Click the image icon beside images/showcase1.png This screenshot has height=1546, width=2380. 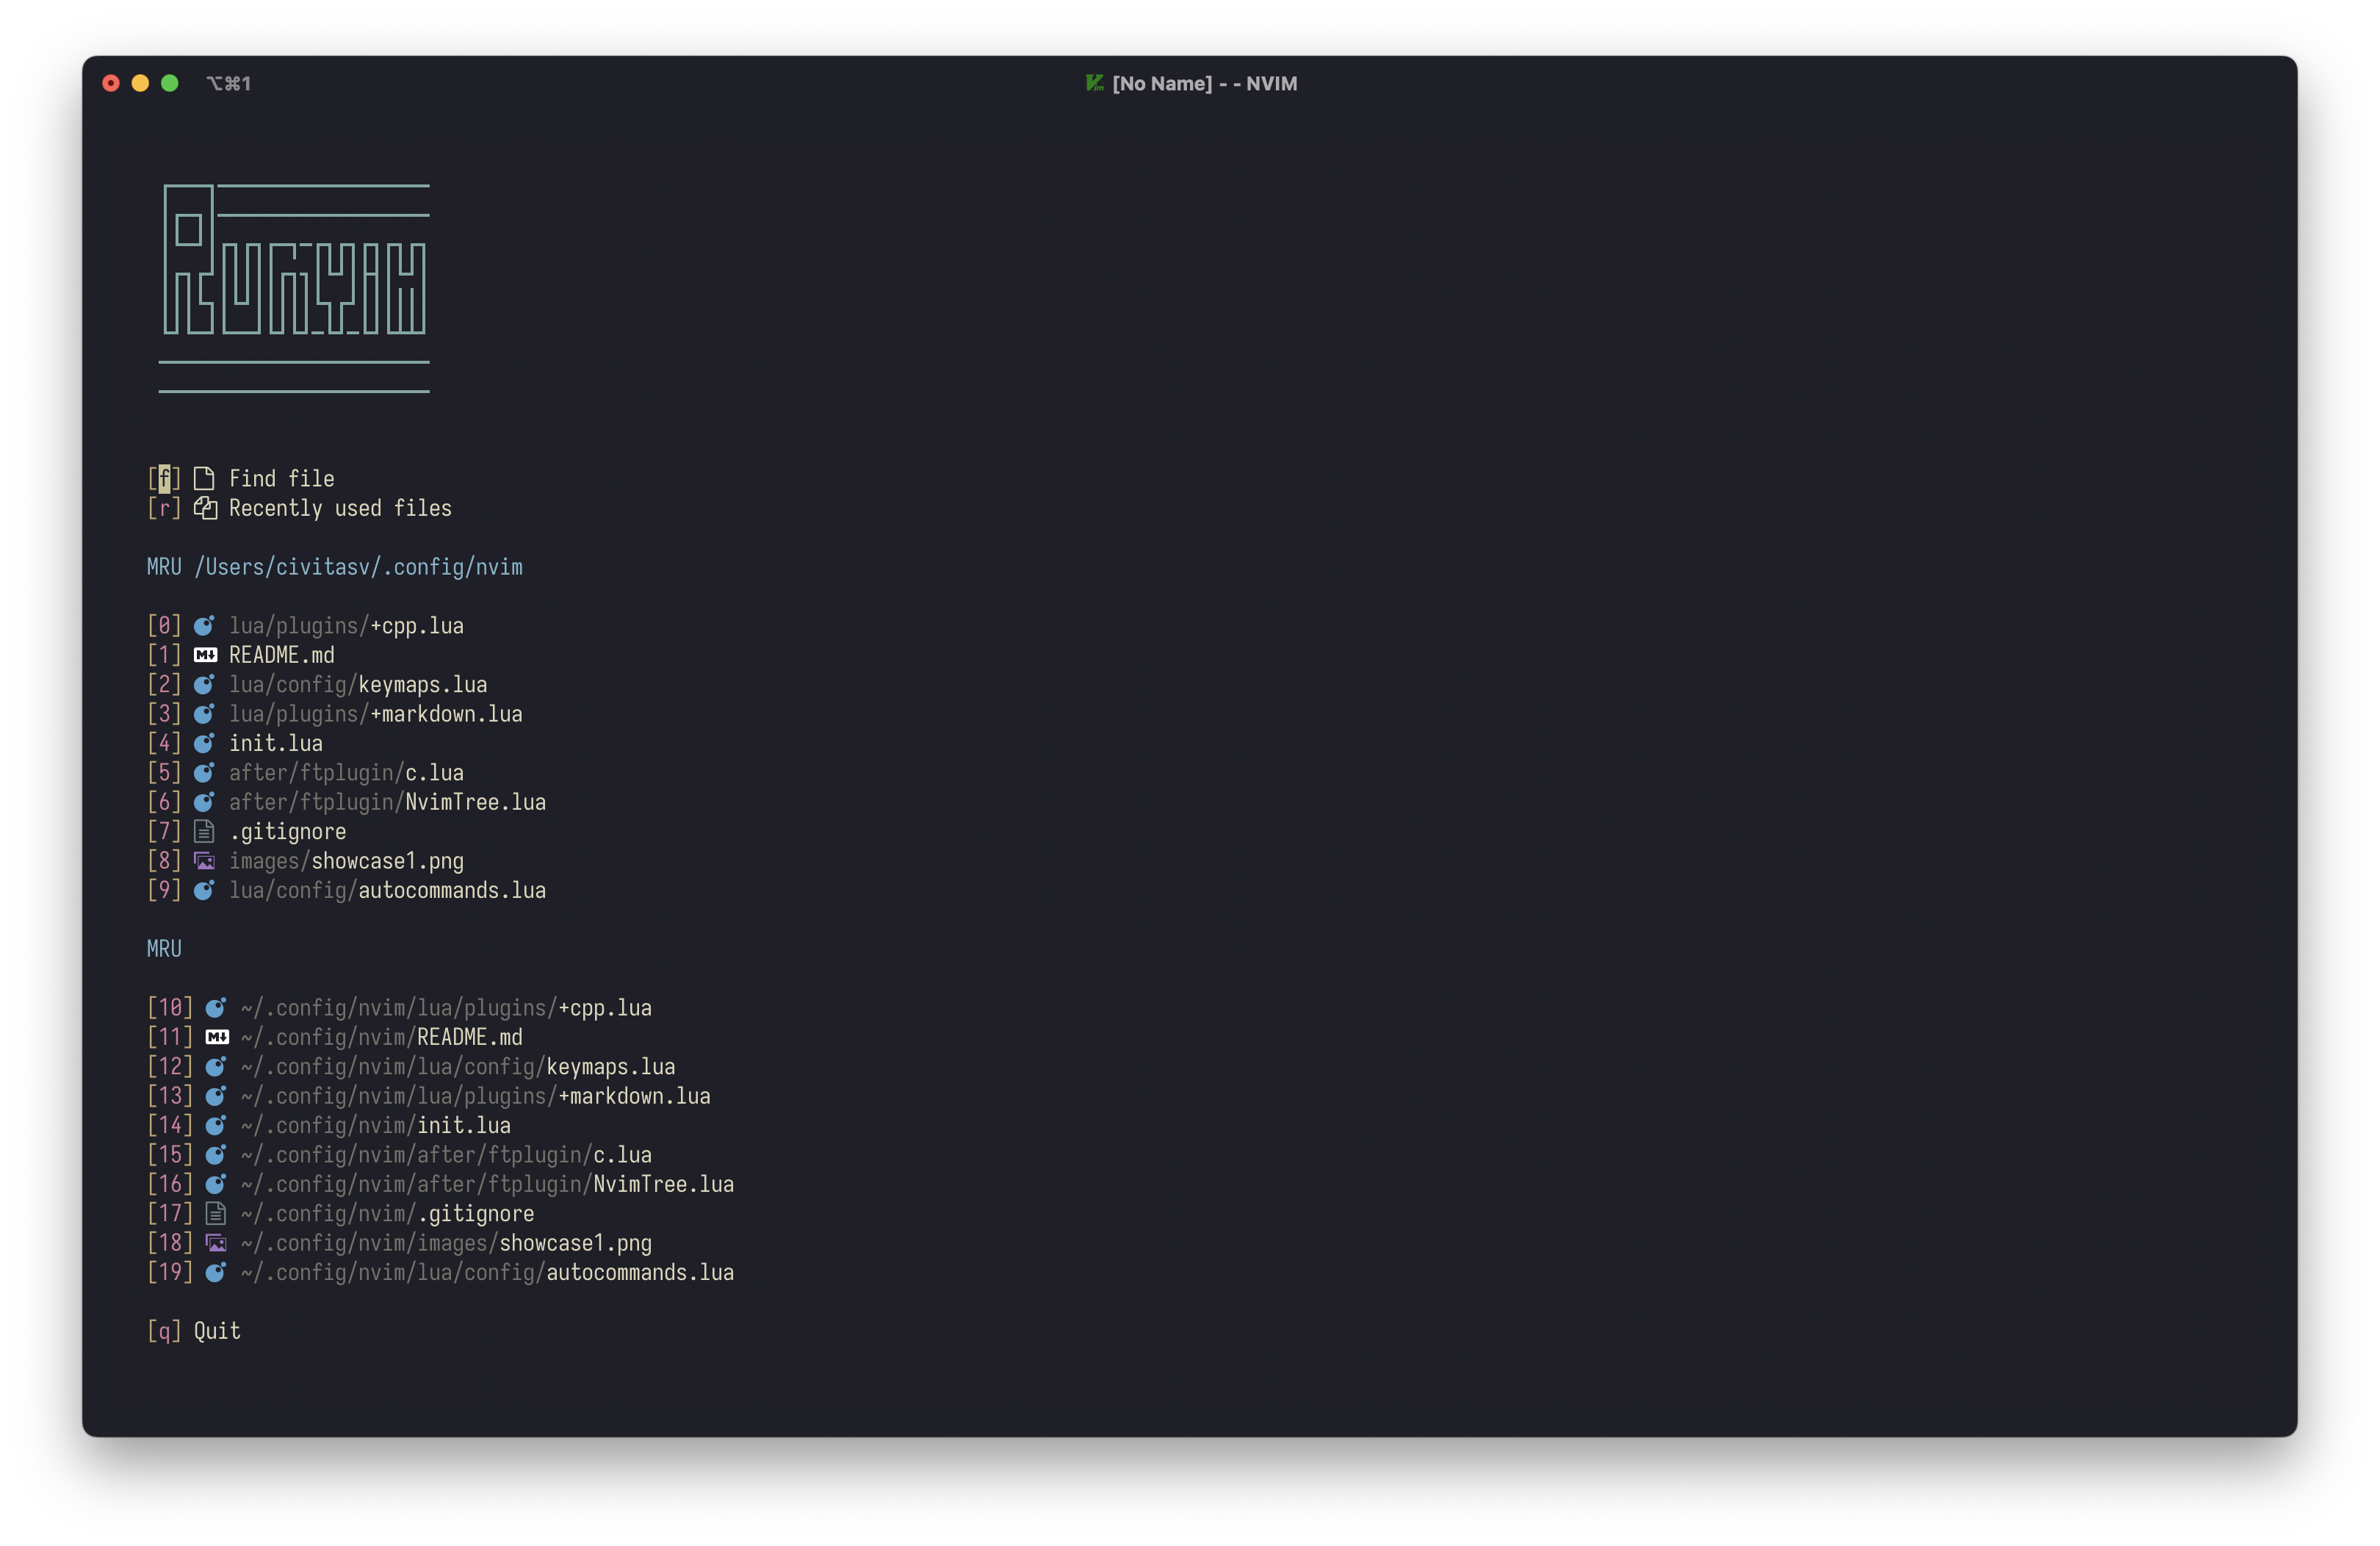click(x=204, y=861)
